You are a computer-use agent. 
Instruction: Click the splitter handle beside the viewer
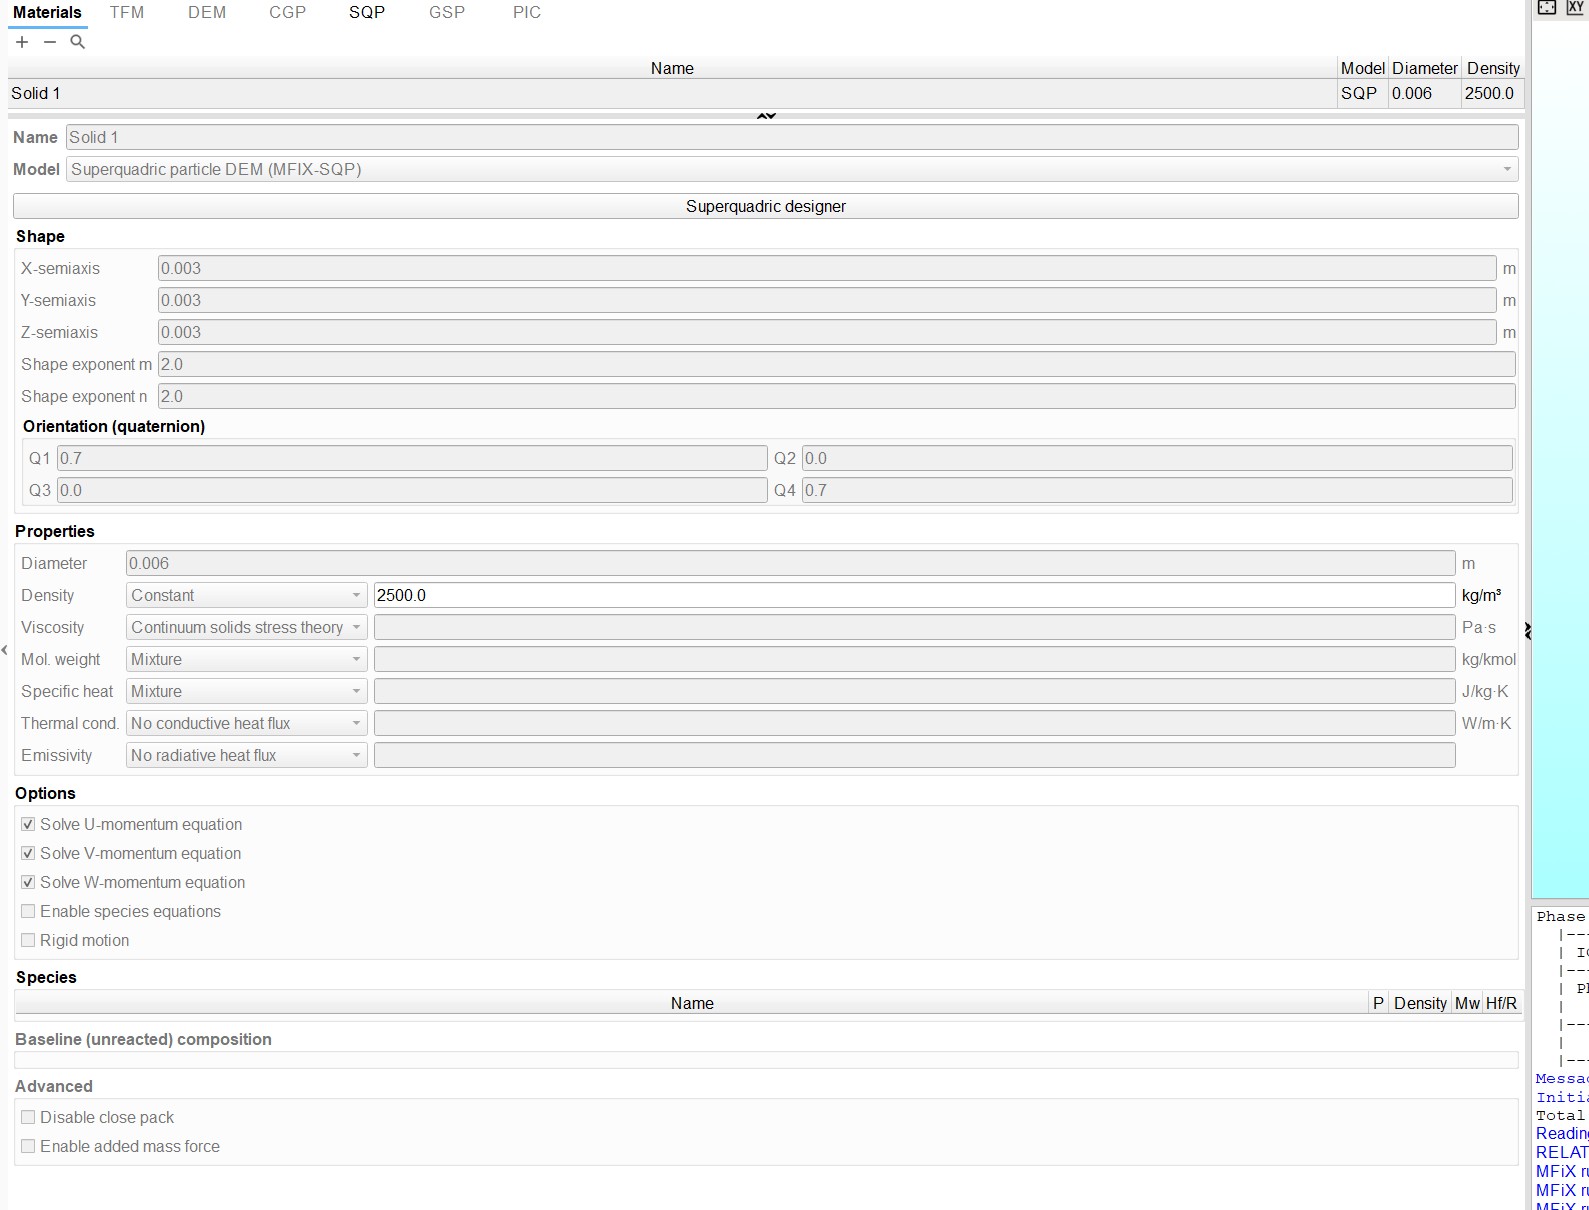pos(1527,631)
